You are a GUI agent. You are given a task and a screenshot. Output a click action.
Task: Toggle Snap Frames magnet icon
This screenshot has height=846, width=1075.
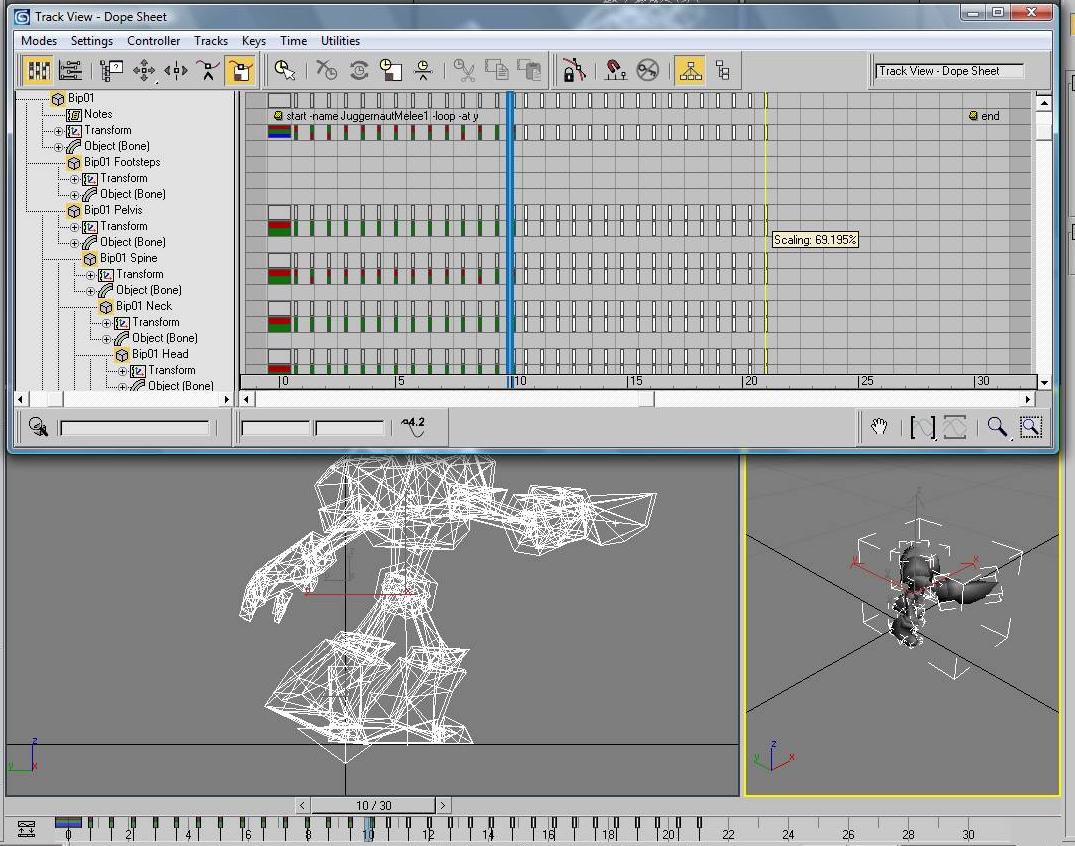tap(615, 70)
